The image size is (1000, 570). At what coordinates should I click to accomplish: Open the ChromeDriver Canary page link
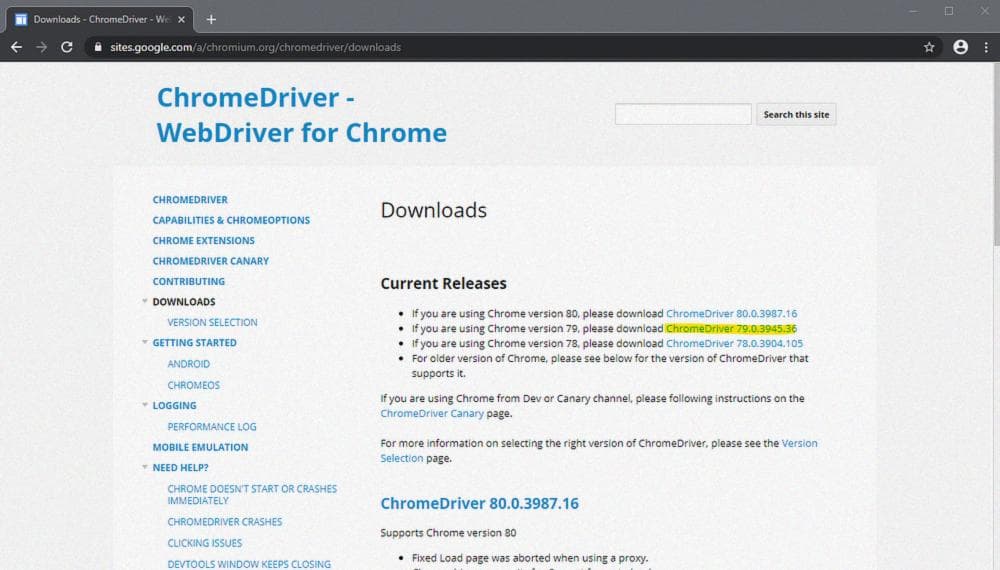pos(432,413)
